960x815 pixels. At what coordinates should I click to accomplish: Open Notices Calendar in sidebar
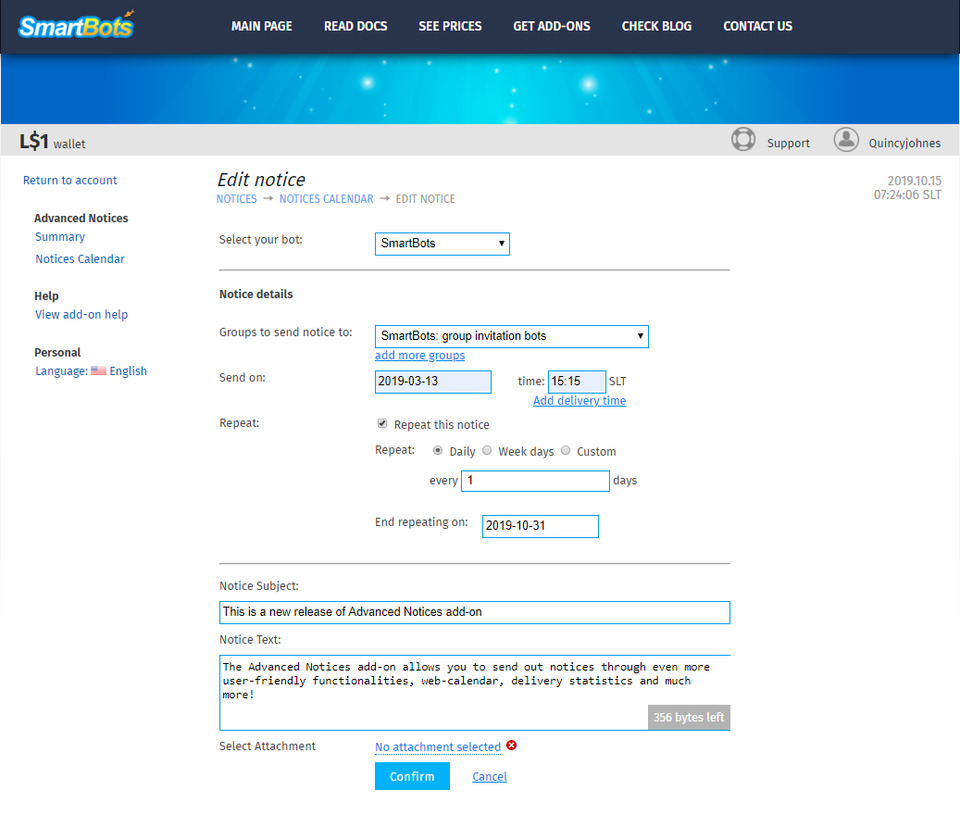tap(80, 259)
